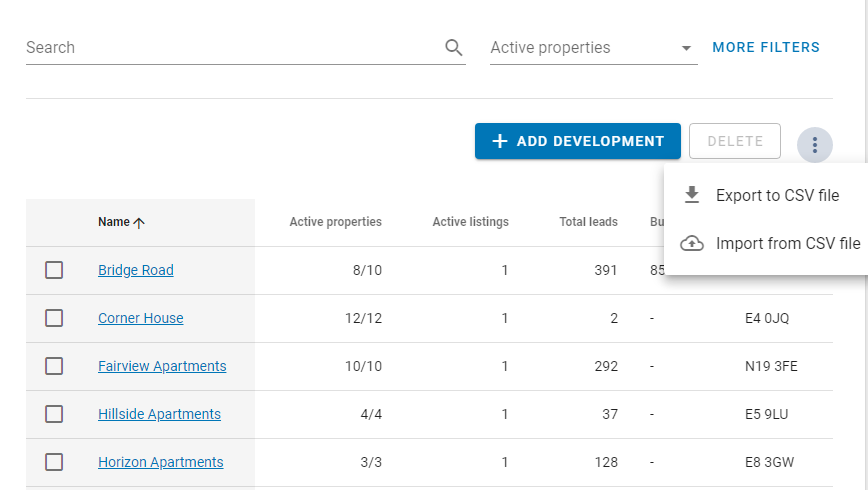
Task: Sort by Active properties column header
Action: pos(335,222)
